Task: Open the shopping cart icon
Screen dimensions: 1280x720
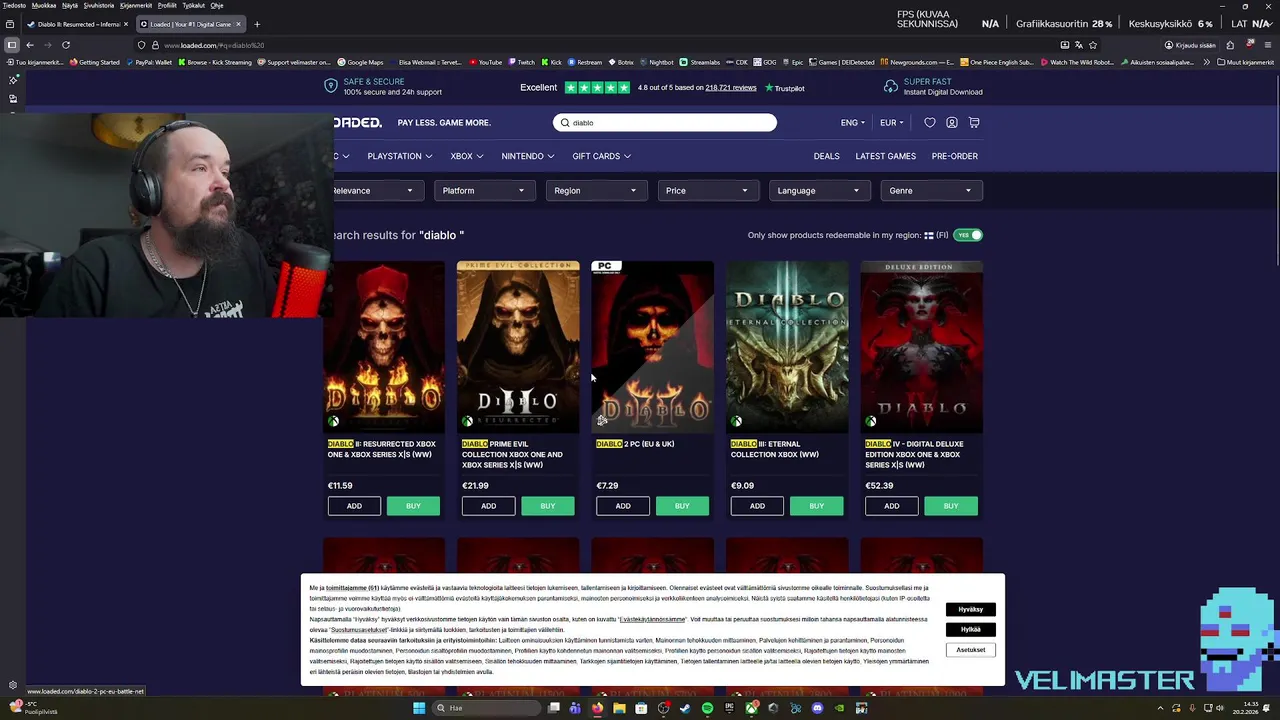Action: pos(974,123)
